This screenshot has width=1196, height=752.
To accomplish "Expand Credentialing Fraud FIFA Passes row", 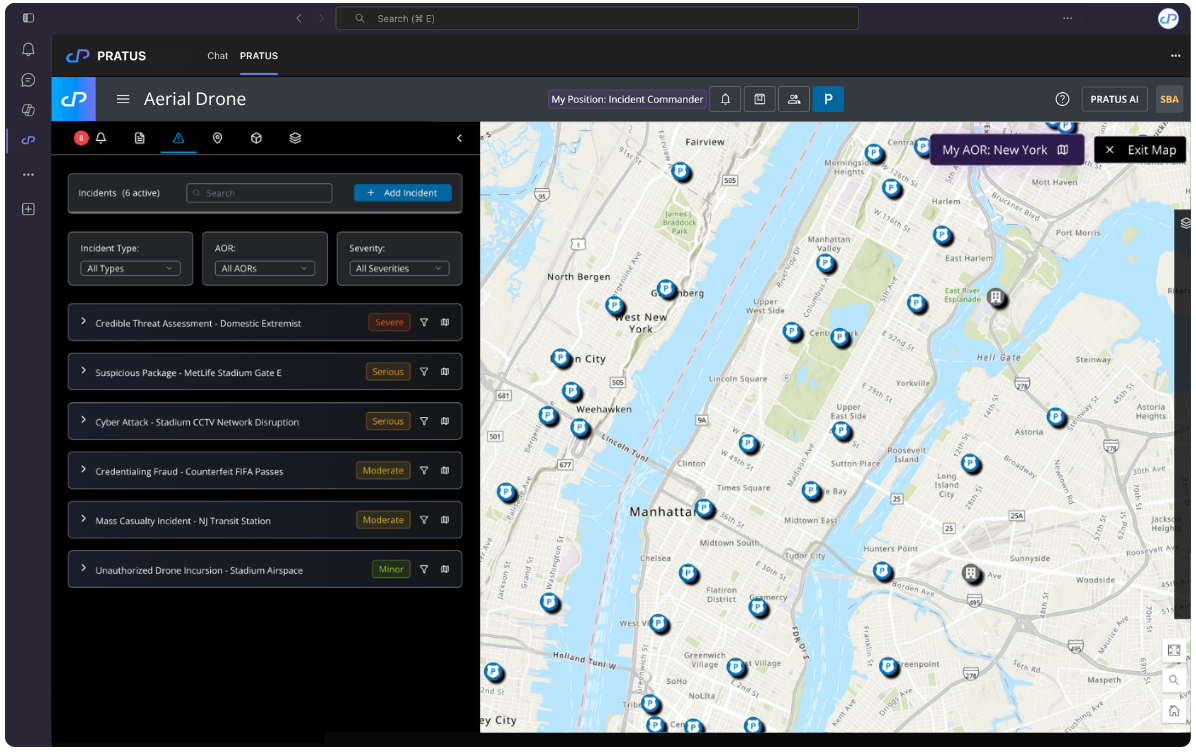I will (x=83, y=471).
